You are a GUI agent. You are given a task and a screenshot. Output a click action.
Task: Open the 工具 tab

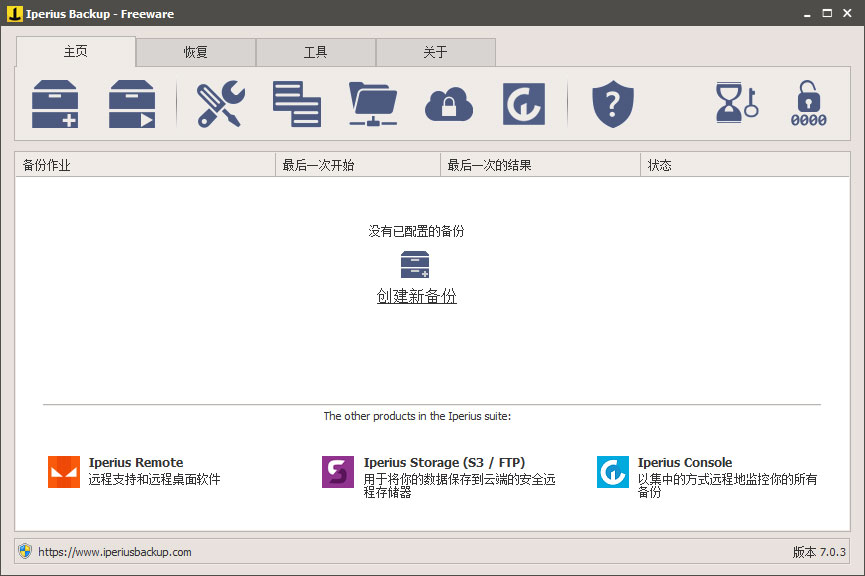[x=316, y=52]
